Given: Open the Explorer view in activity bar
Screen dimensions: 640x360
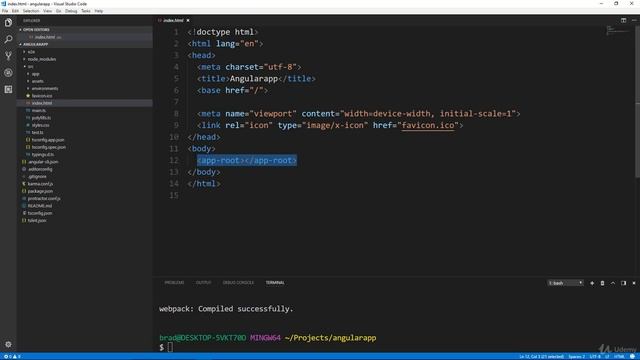Looking at the screenshot, I should click(x=8, y=22).
